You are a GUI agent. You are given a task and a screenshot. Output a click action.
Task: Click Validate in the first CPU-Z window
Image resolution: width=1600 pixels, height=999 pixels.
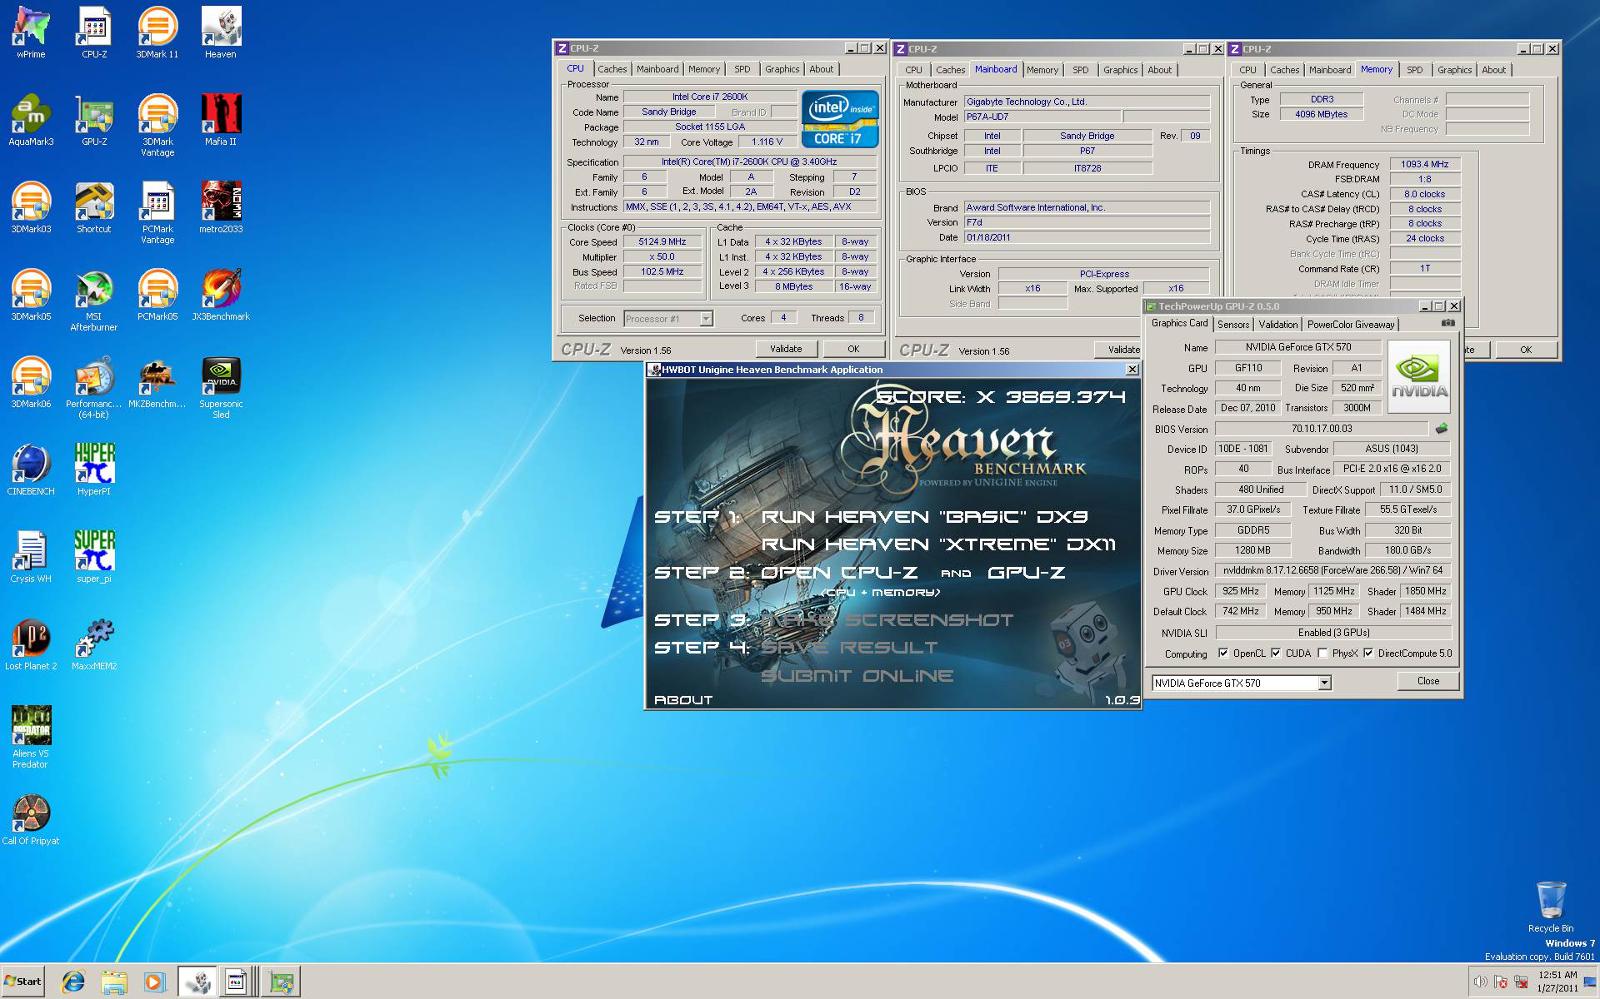(786, 349)
